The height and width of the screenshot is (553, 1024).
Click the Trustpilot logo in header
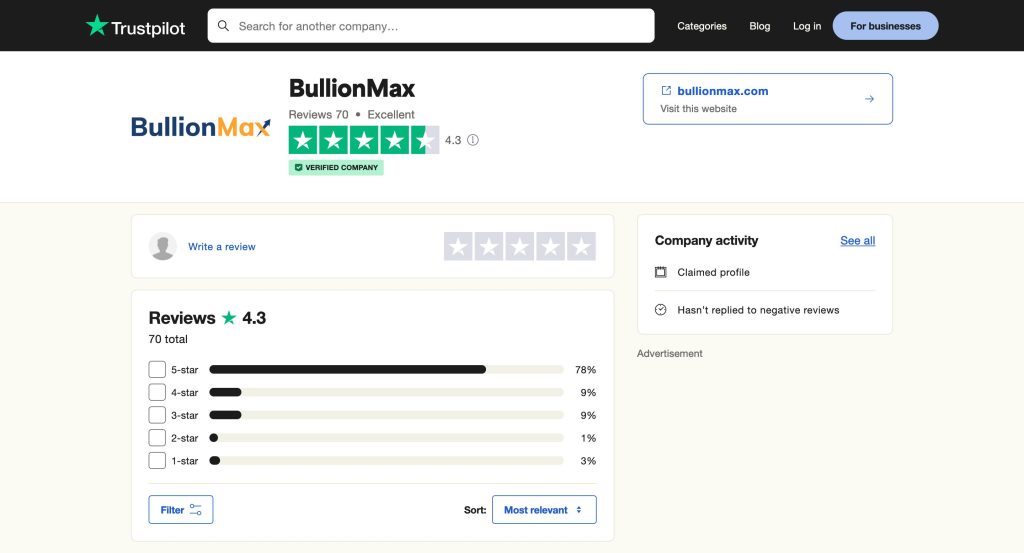(x=135, y=26)
